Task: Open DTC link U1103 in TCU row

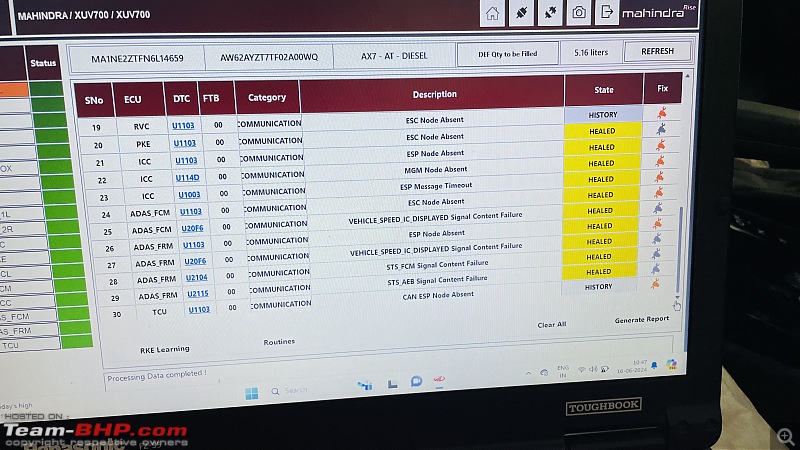Action: [x=199, y=310]
